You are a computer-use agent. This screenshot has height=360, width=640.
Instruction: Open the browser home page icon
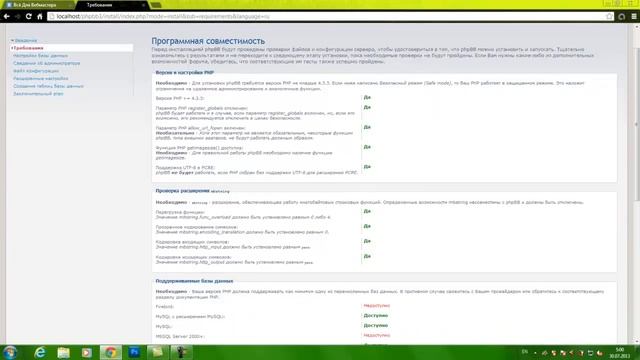(40, 16)
